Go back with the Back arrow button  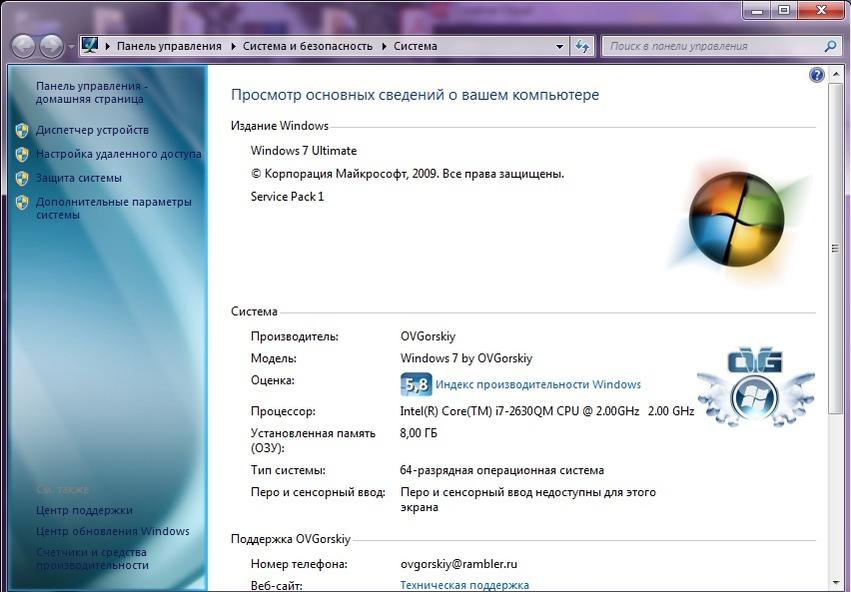23,46
